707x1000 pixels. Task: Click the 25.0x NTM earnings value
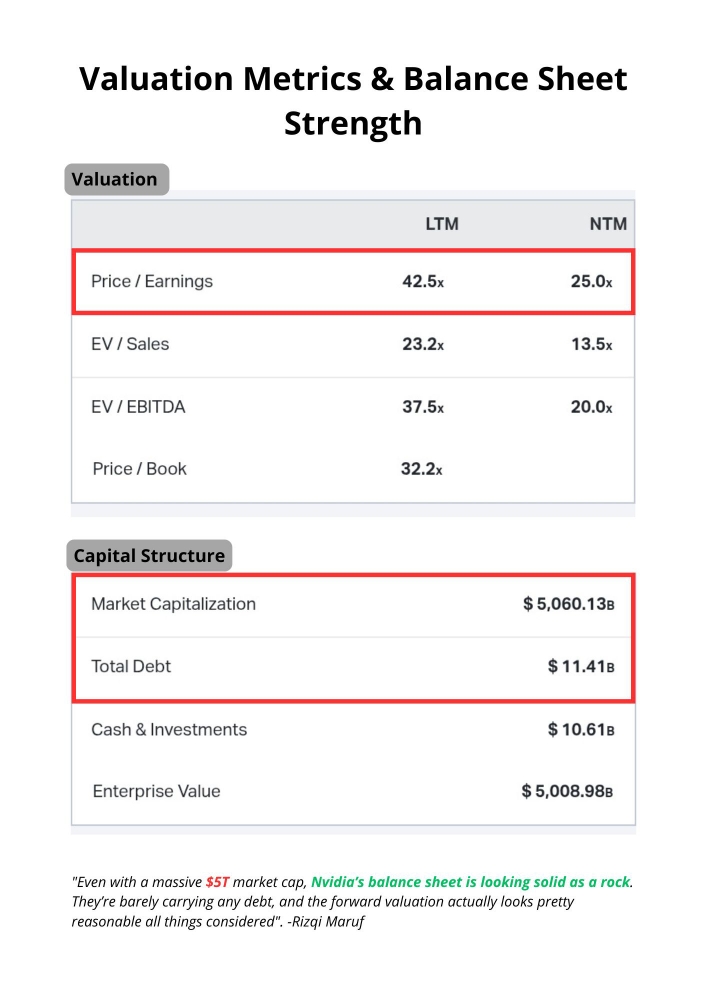(591, 282)
